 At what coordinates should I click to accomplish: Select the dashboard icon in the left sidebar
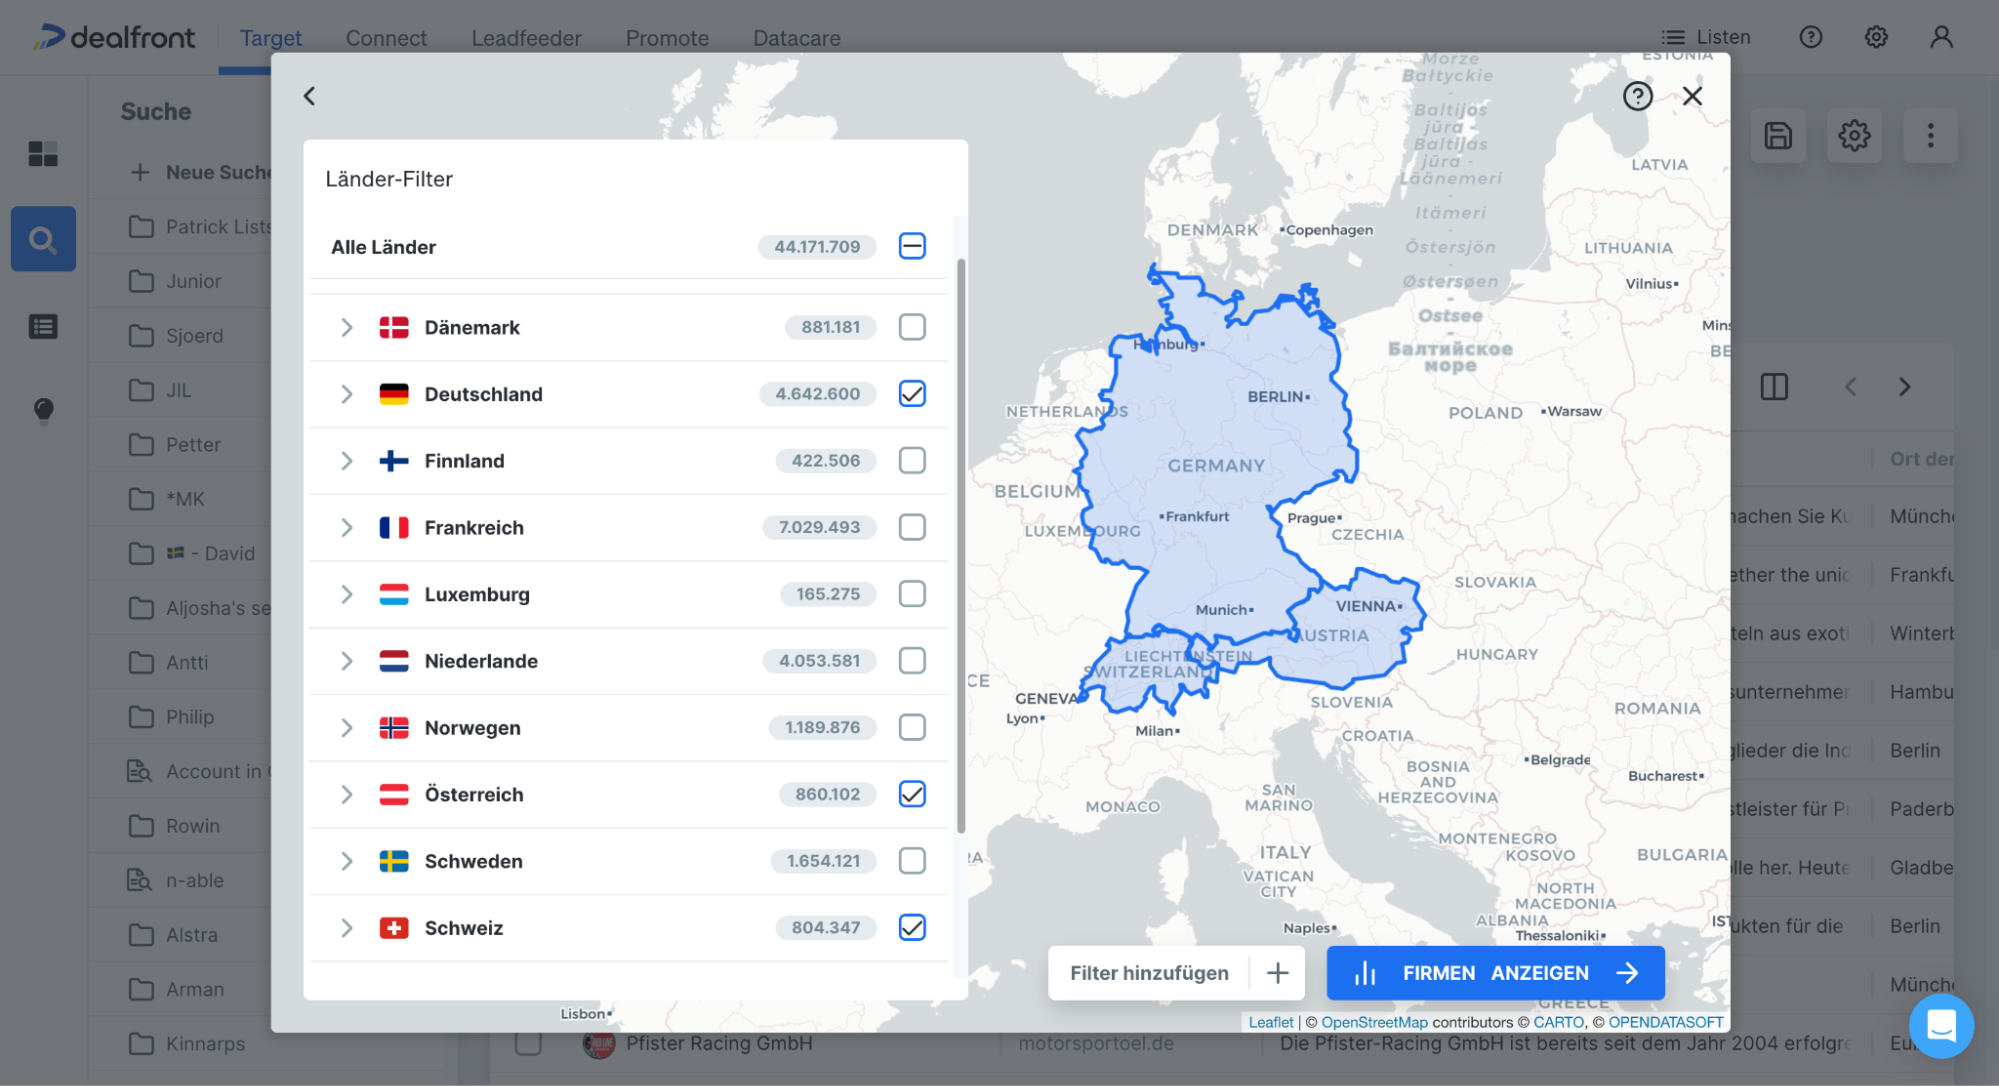pos(43,154)
